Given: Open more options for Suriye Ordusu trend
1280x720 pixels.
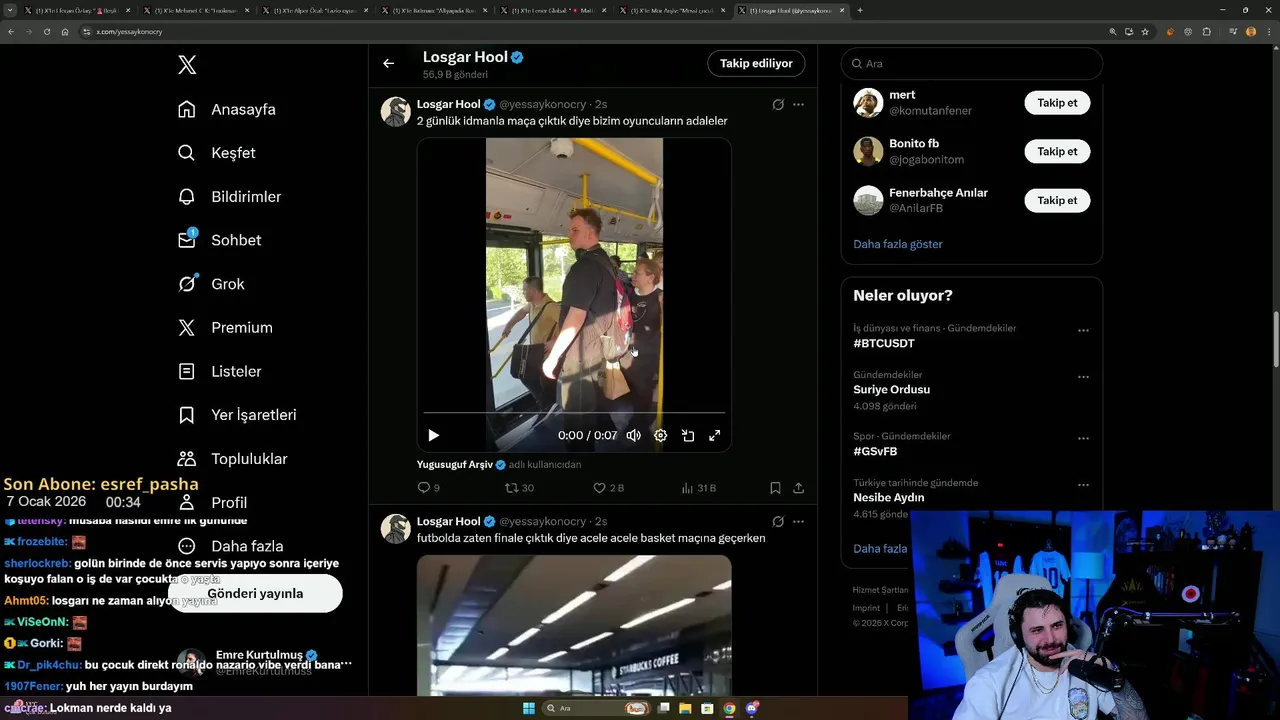Looking at the screenshot, I should (1083, 377).
